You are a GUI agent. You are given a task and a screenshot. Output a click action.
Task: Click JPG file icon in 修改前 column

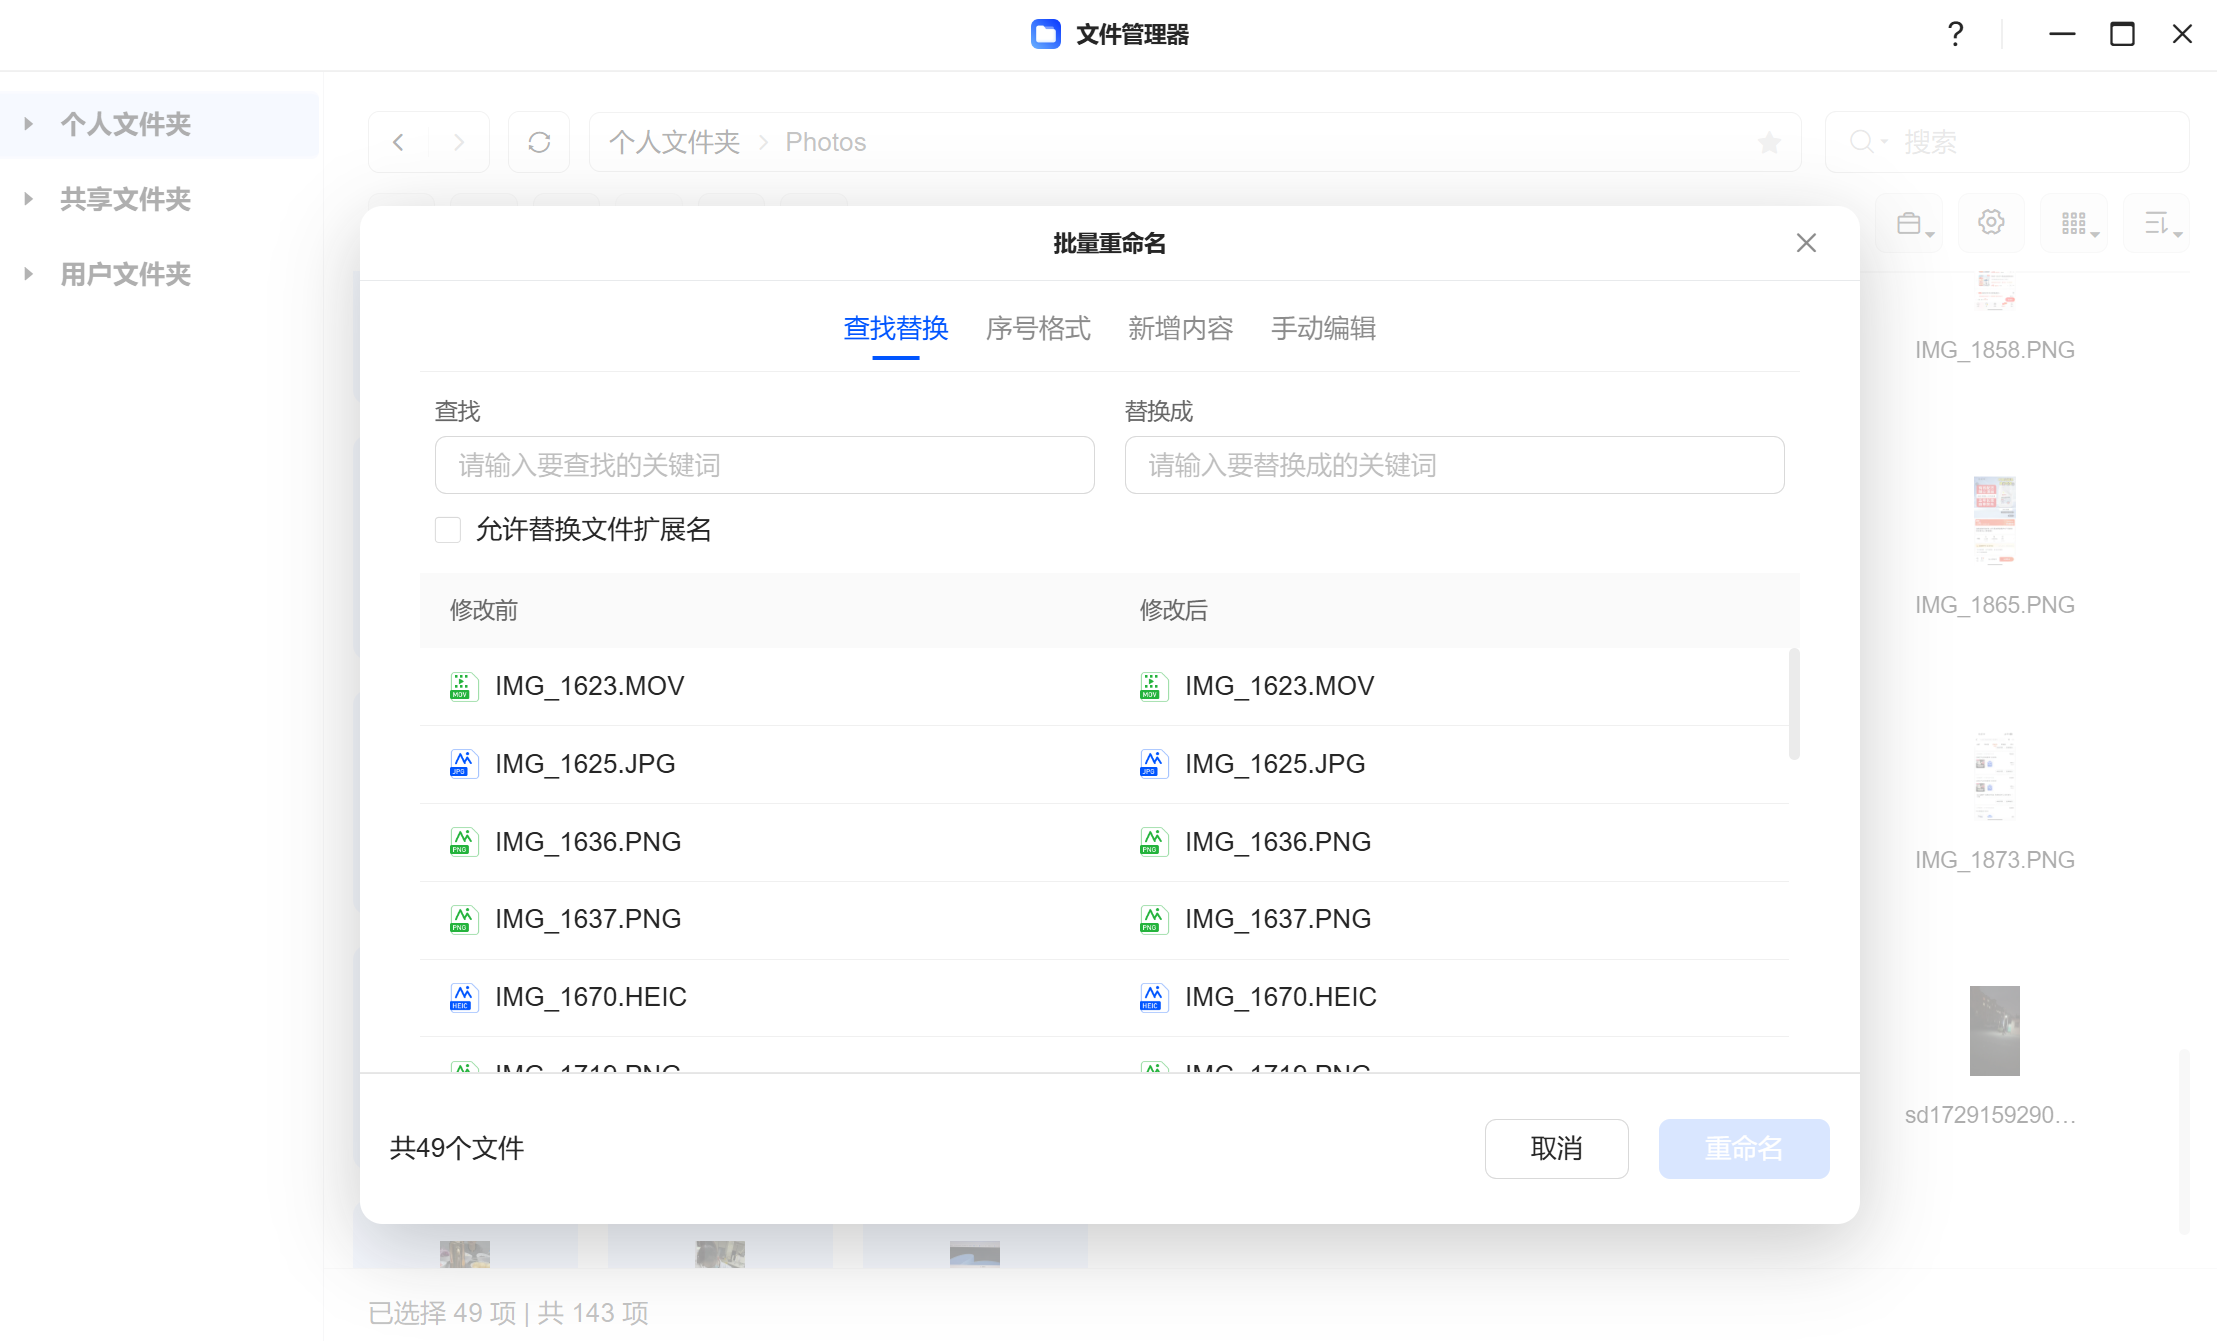click(x=462, y=764)
